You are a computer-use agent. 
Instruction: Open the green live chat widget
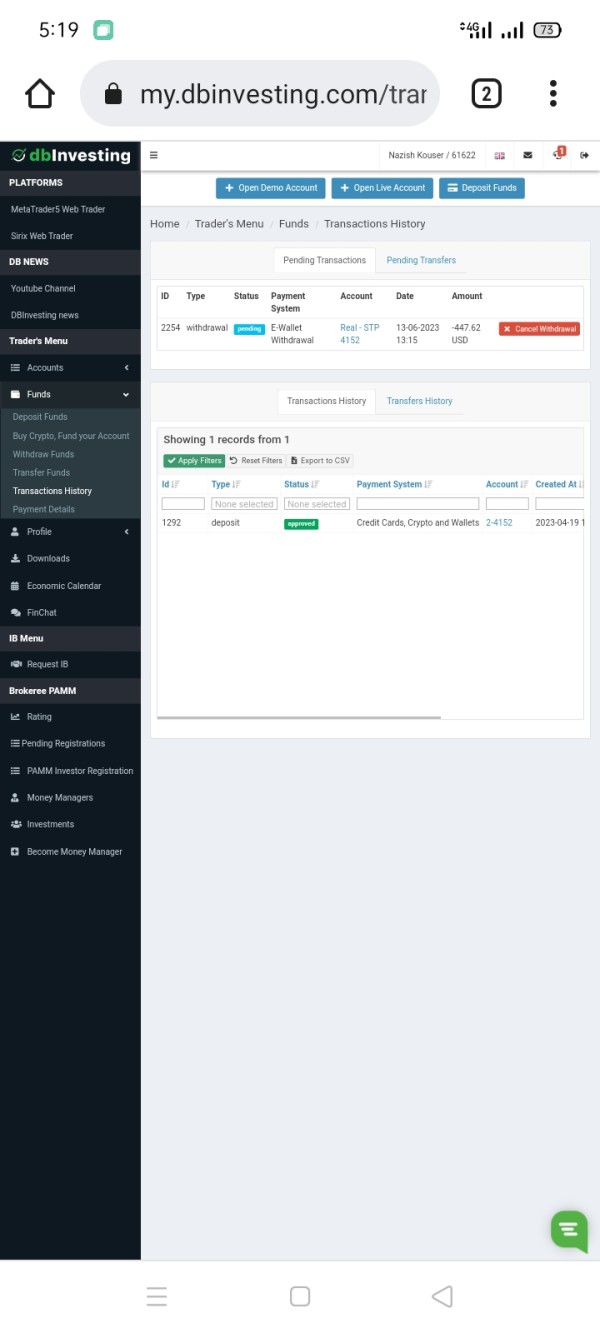pos(569,1229)
